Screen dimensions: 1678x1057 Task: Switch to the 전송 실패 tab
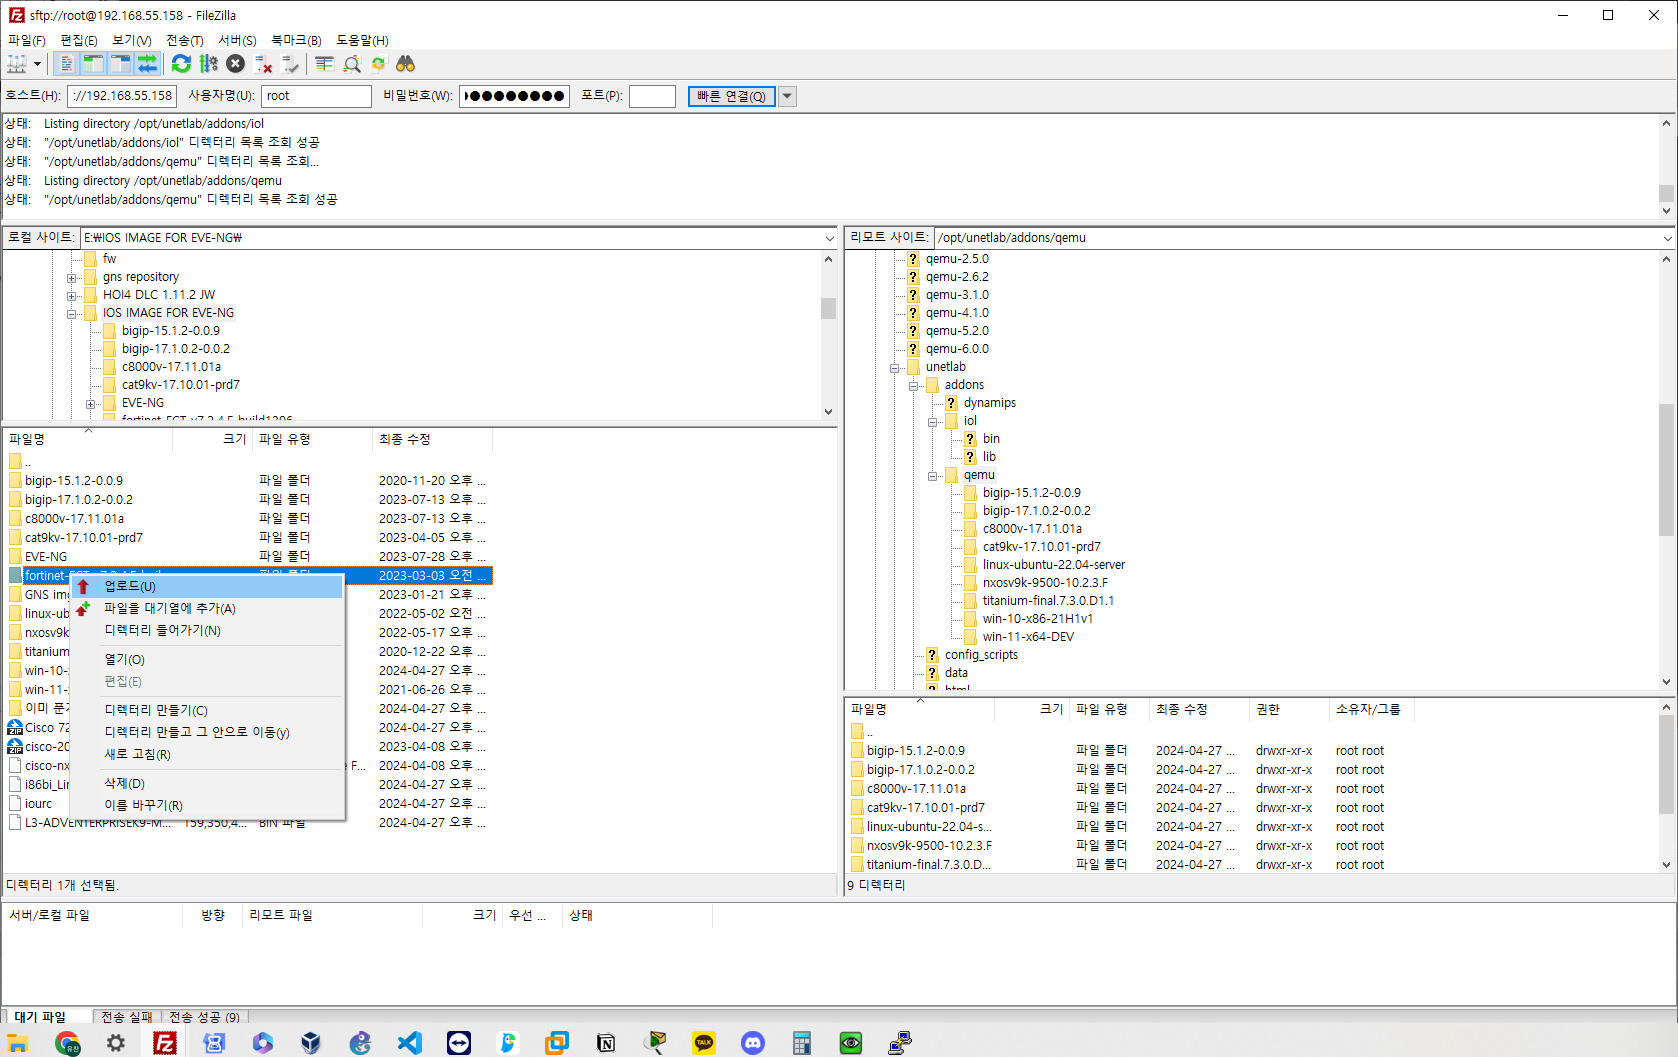(x=127, y=1017)
